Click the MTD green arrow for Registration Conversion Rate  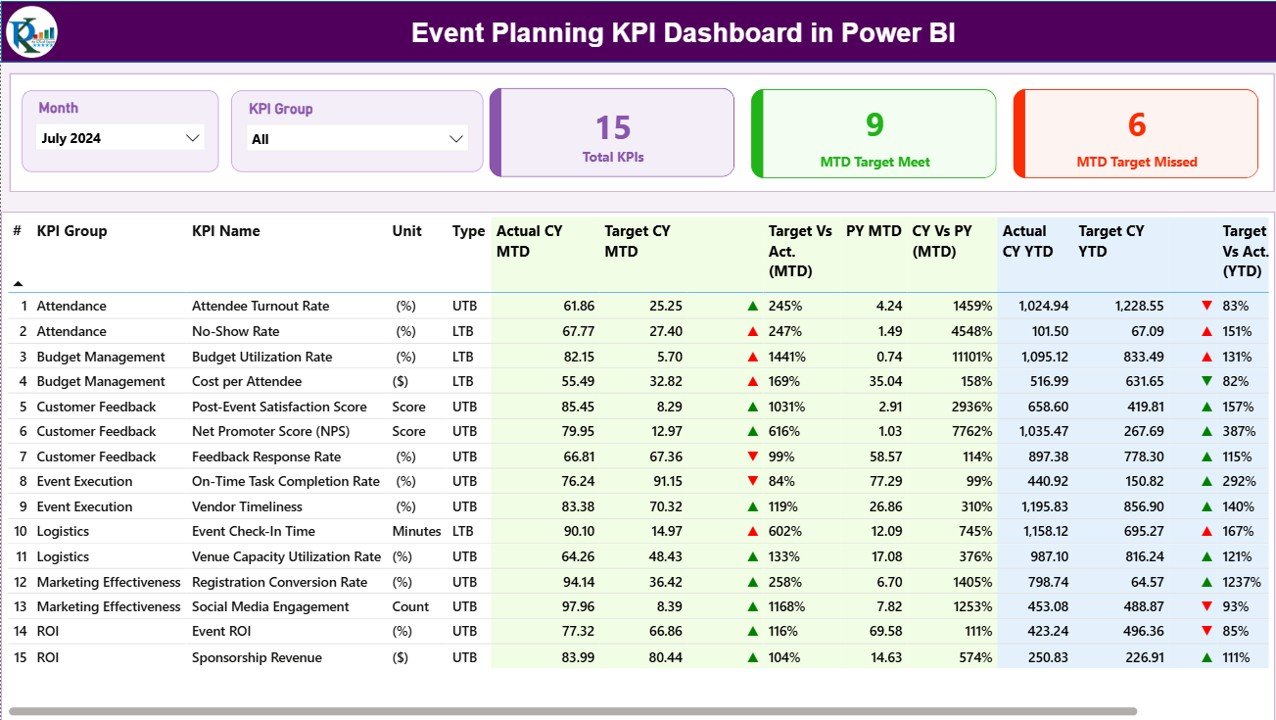(x=752, y=582)
